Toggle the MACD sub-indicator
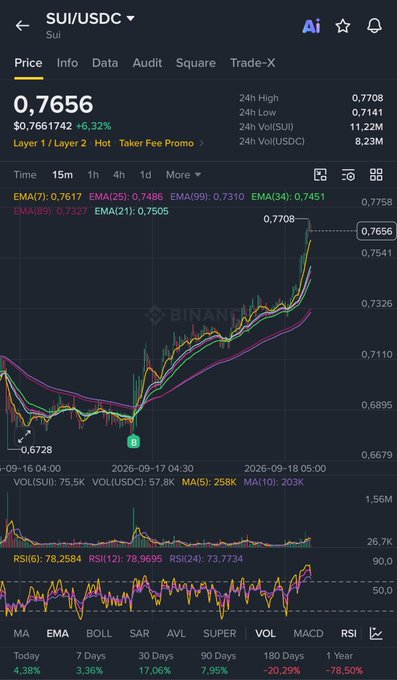397x680 pixels. (x=308, y=634)
